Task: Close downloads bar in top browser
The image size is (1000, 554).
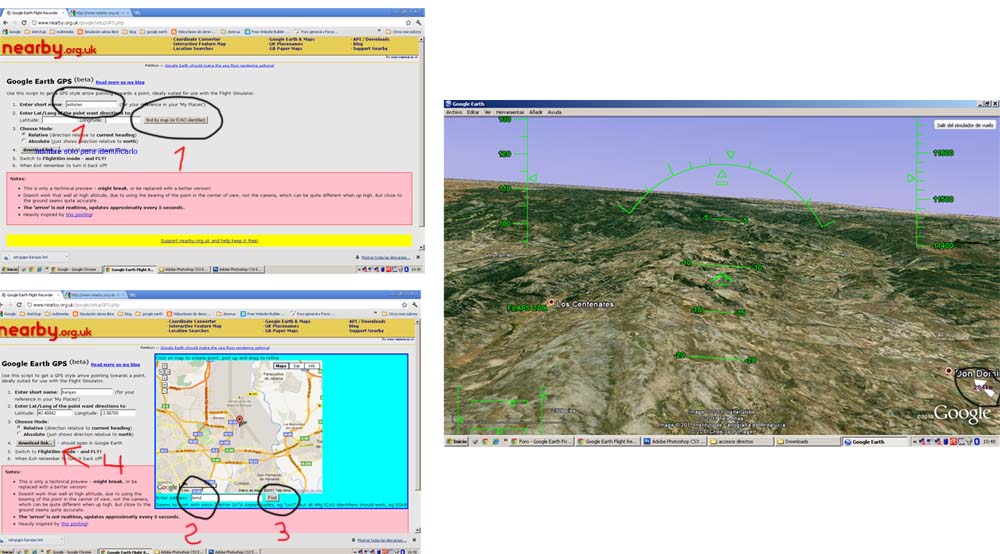Action: pos(418,258)
